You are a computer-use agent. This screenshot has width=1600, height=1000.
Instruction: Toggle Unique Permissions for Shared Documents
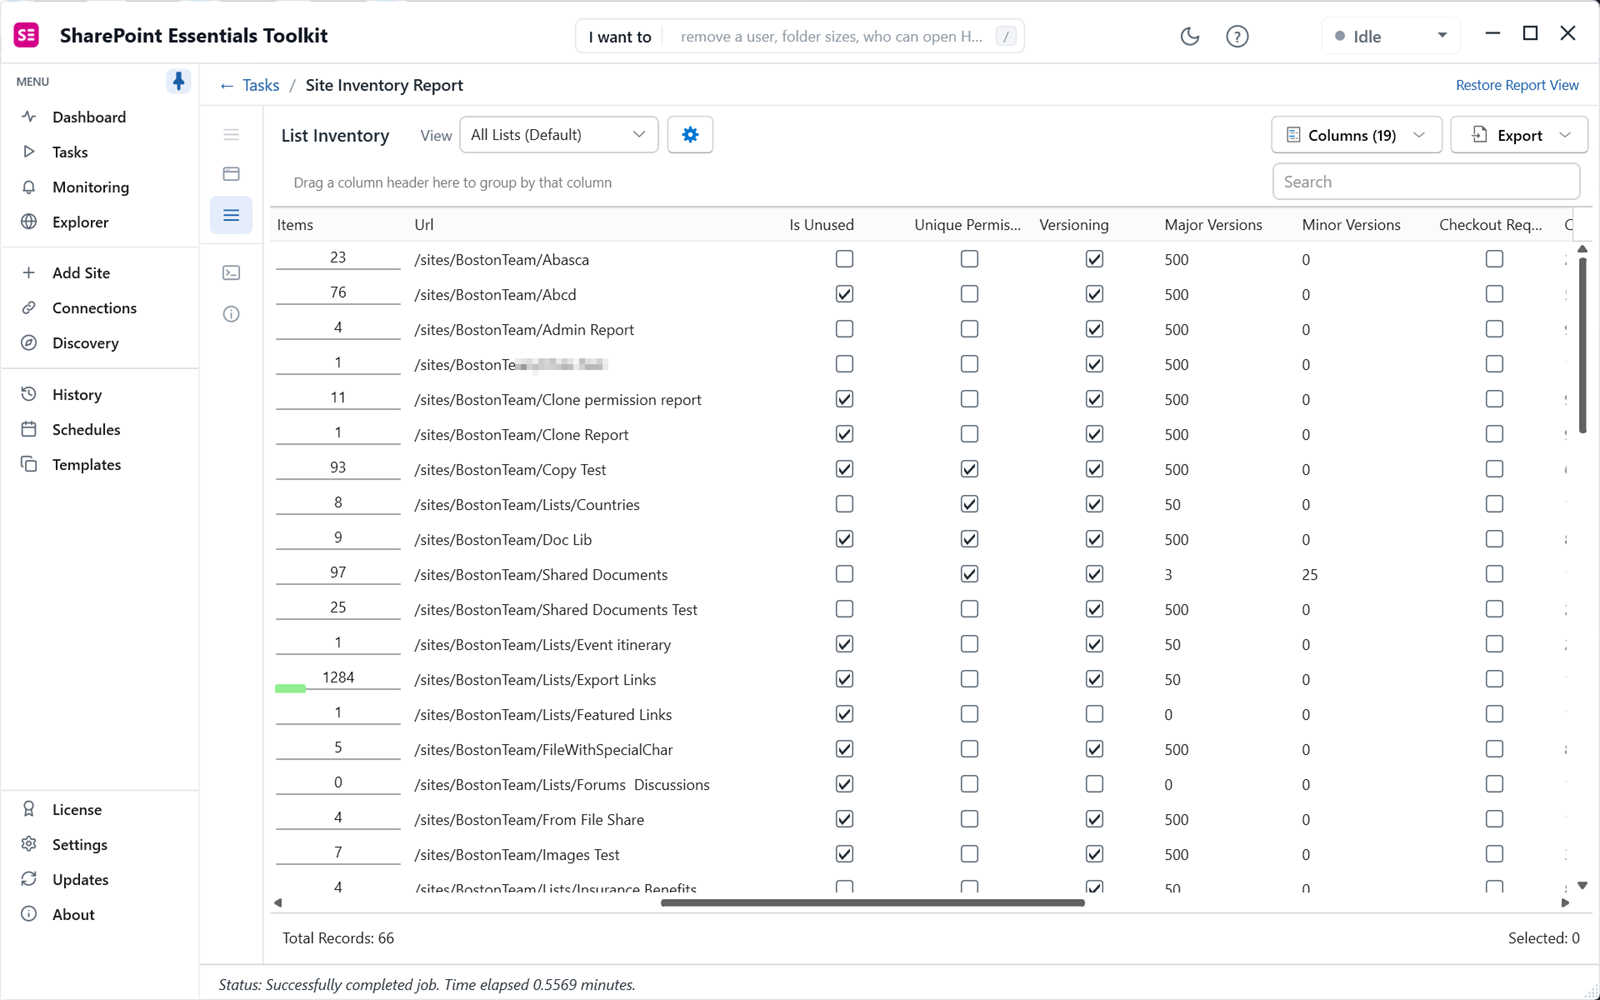point(970,574)
